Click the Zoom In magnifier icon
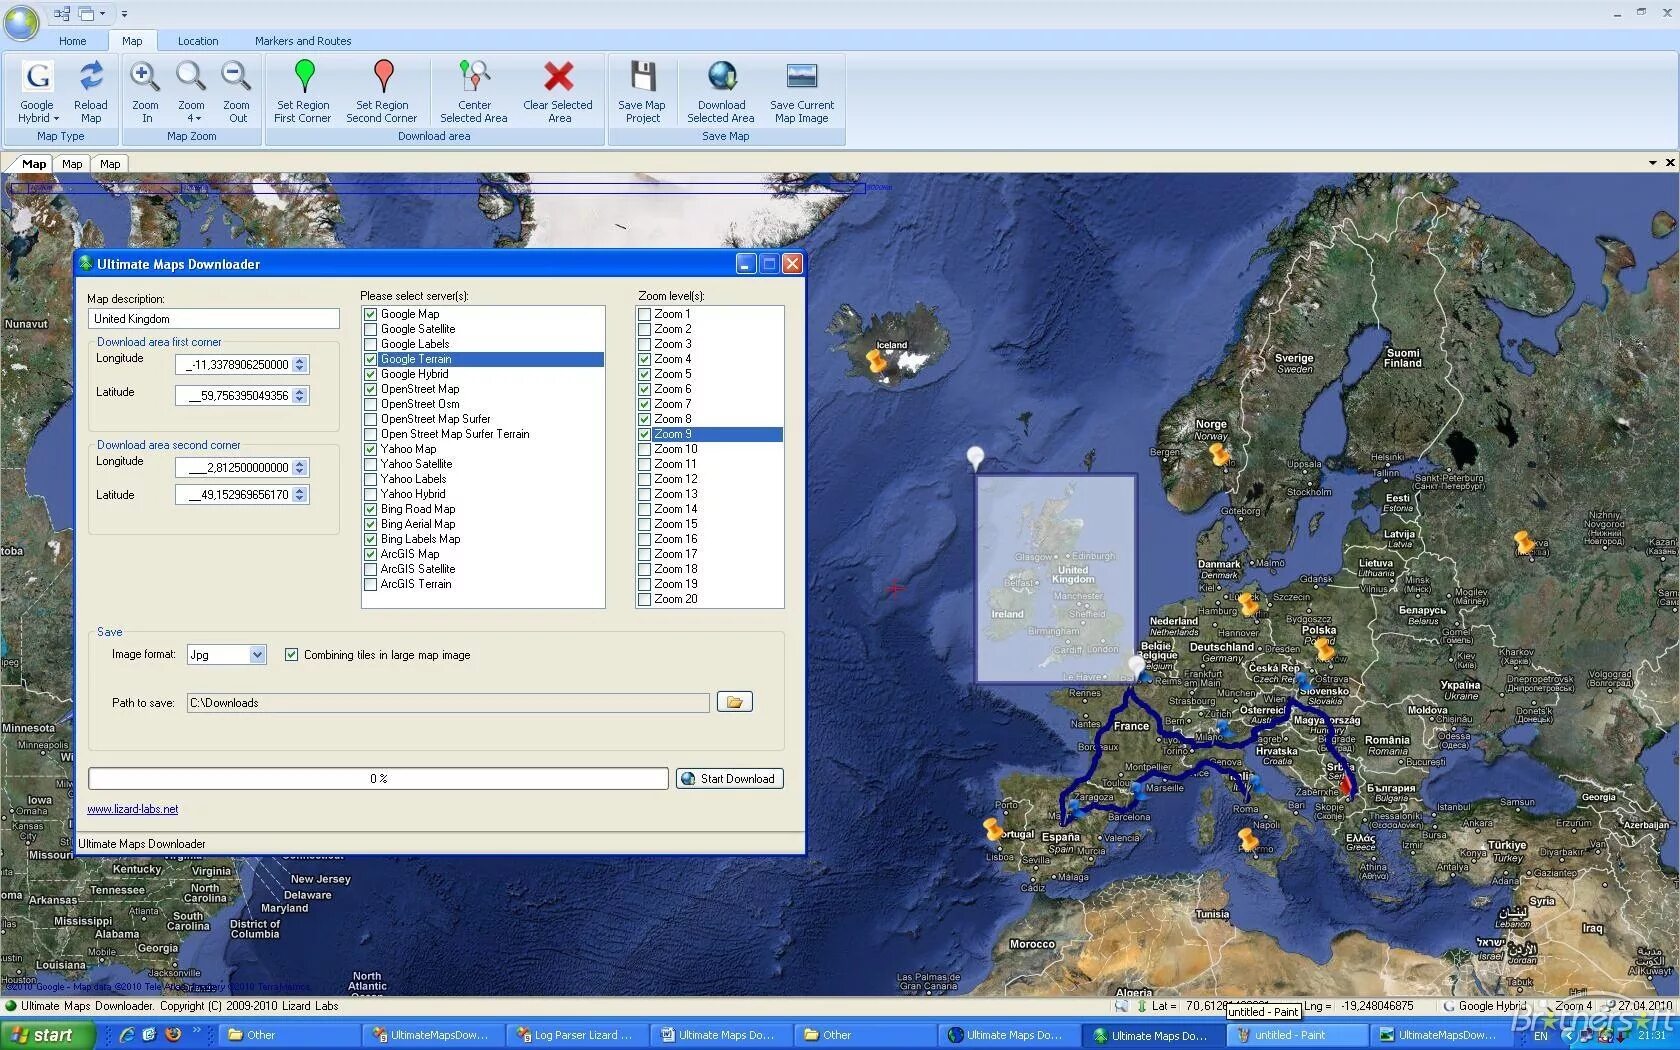 point(145,75)
